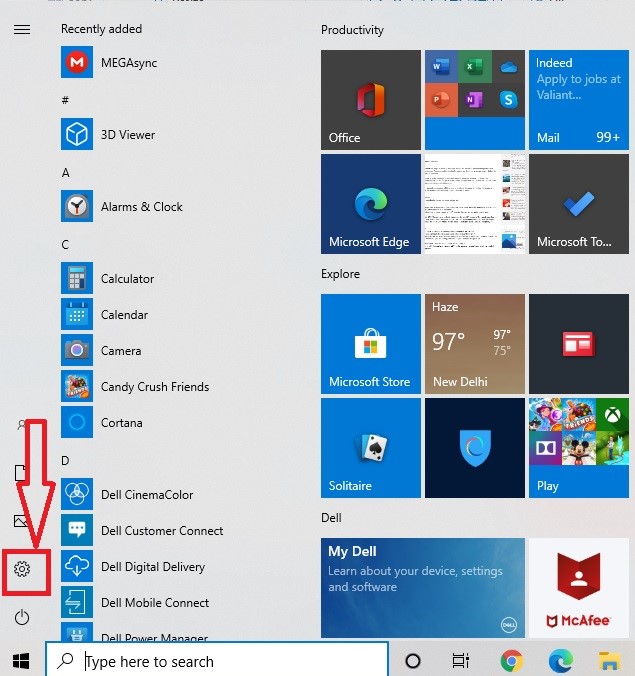Open the red News tile
This screenshot has height=676, width=635.
(x=579, y=344)
